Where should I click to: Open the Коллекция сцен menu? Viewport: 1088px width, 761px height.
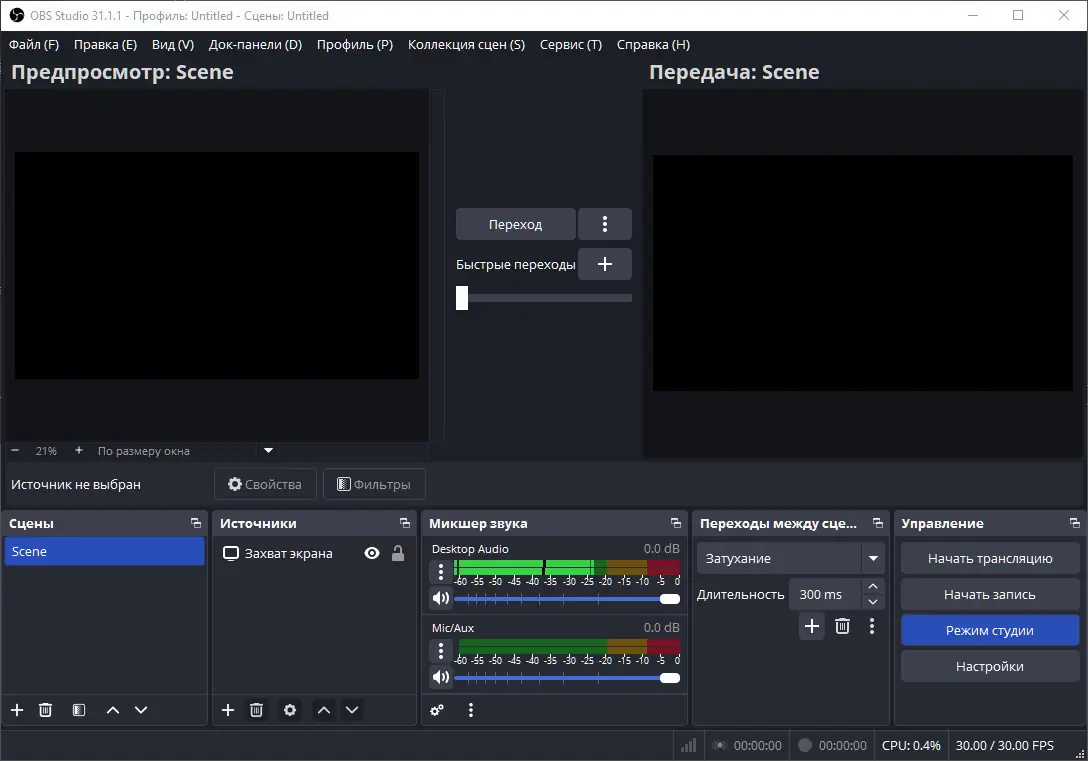[466, 44]
